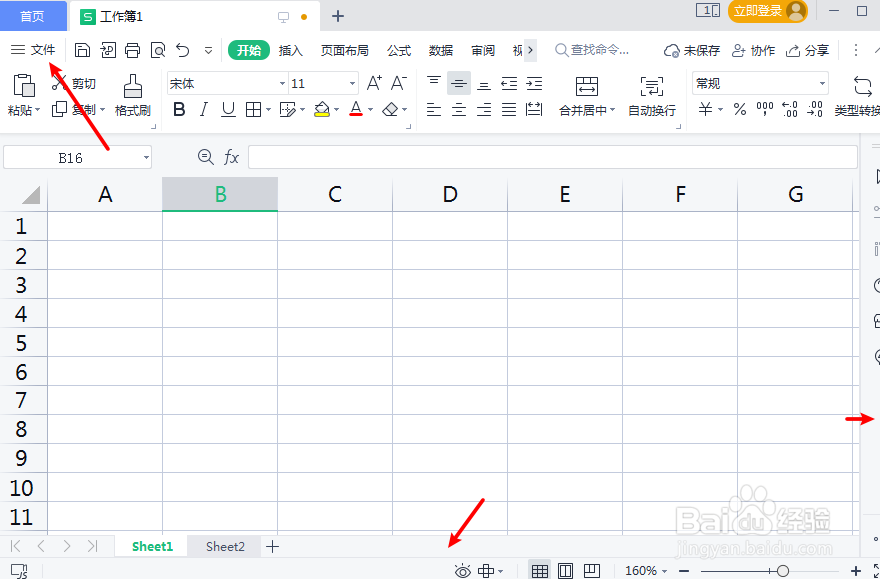Click the justify alignment icon
Screen dimensions: 880x579
coord(509,109)
